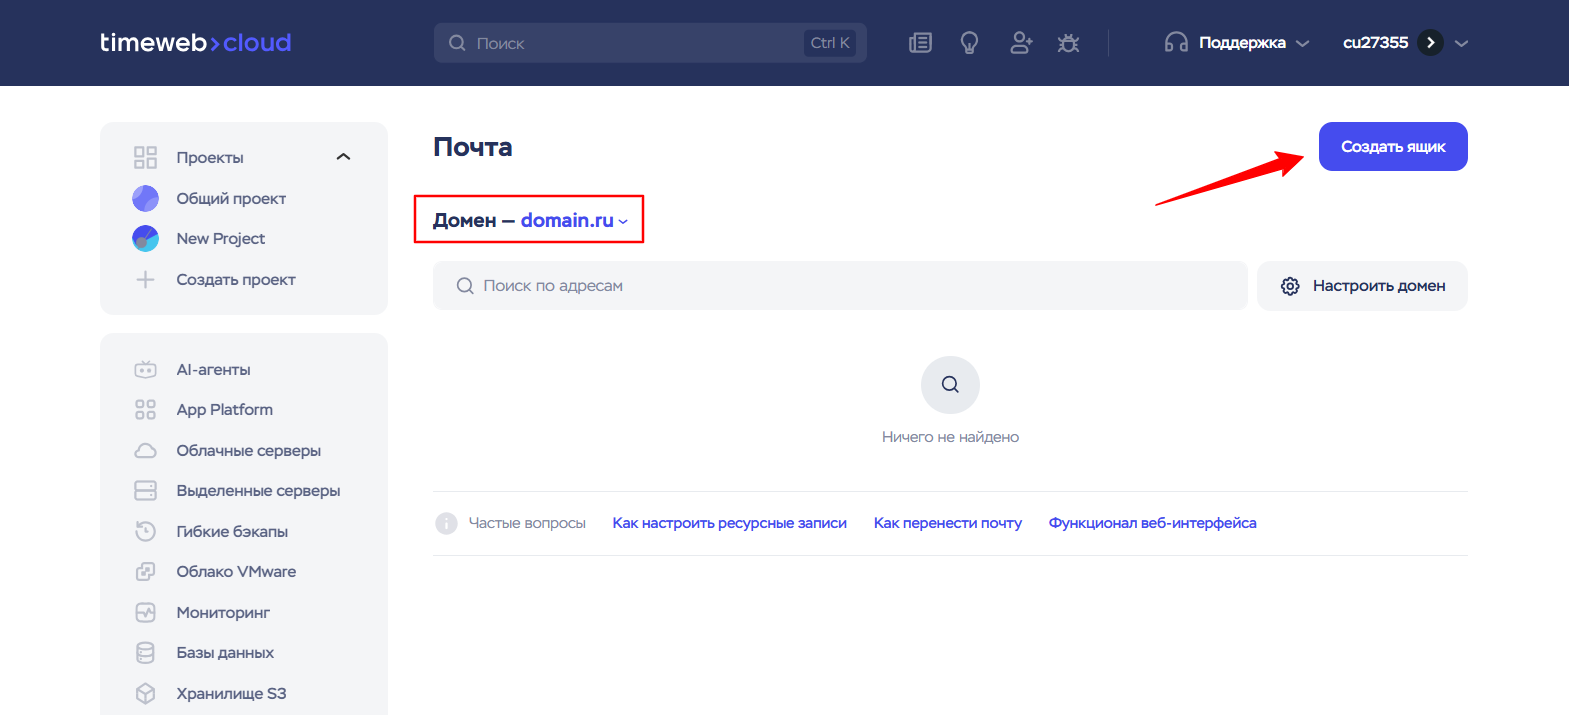The image size is (1569, 715).
Task: Select Общий проект in projects list
Action: 231,199
